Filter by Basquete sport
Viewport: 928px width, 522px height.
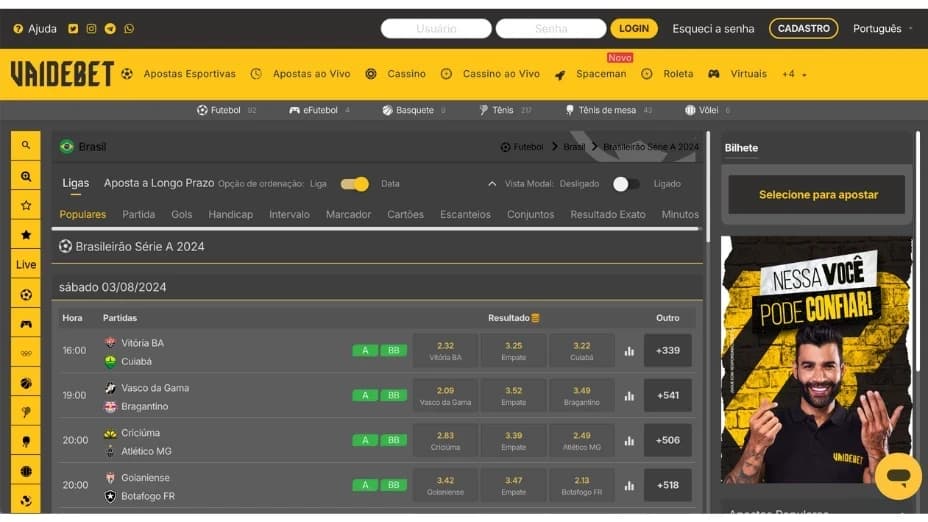click(414, 110)
